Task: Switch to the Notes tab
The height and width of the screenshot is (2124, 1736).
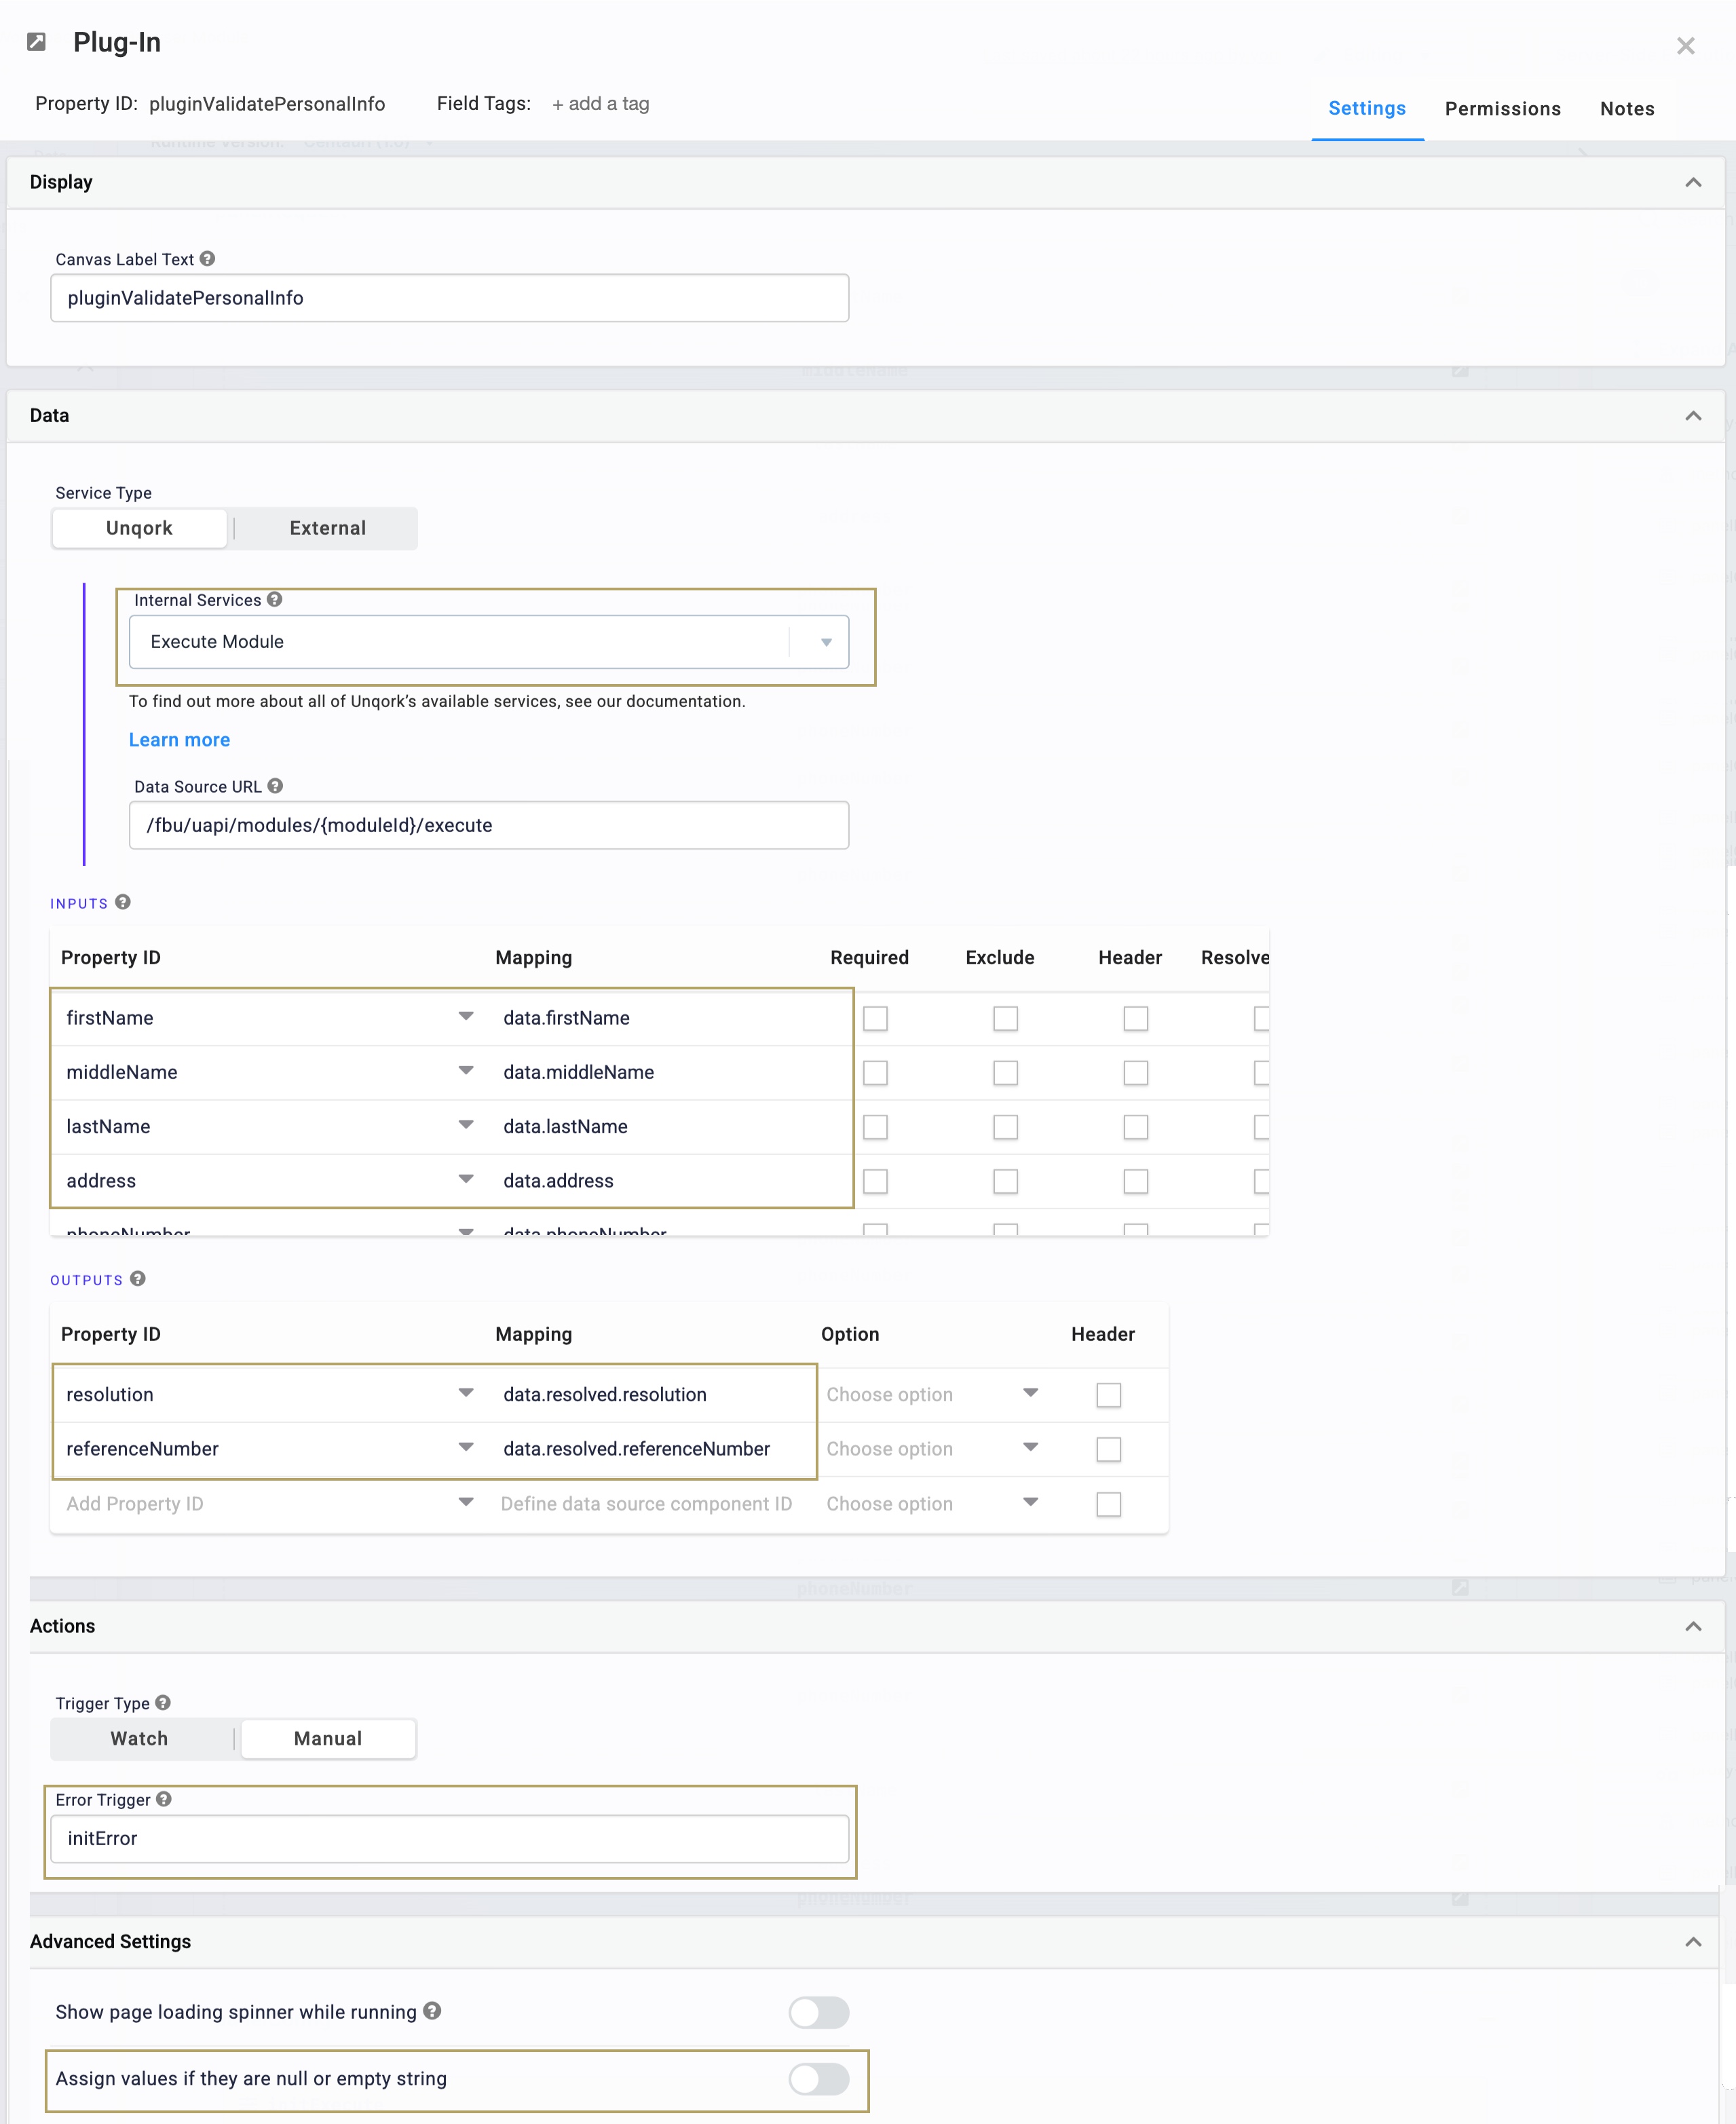Action: click(1627, 108)
